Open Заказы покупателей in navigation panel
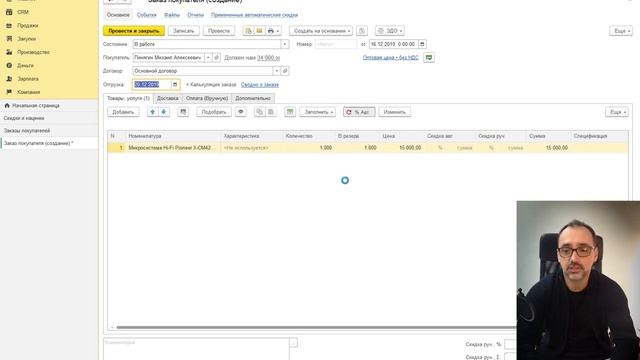The height and width of the screenshot is (360, 640). [27, 131]
